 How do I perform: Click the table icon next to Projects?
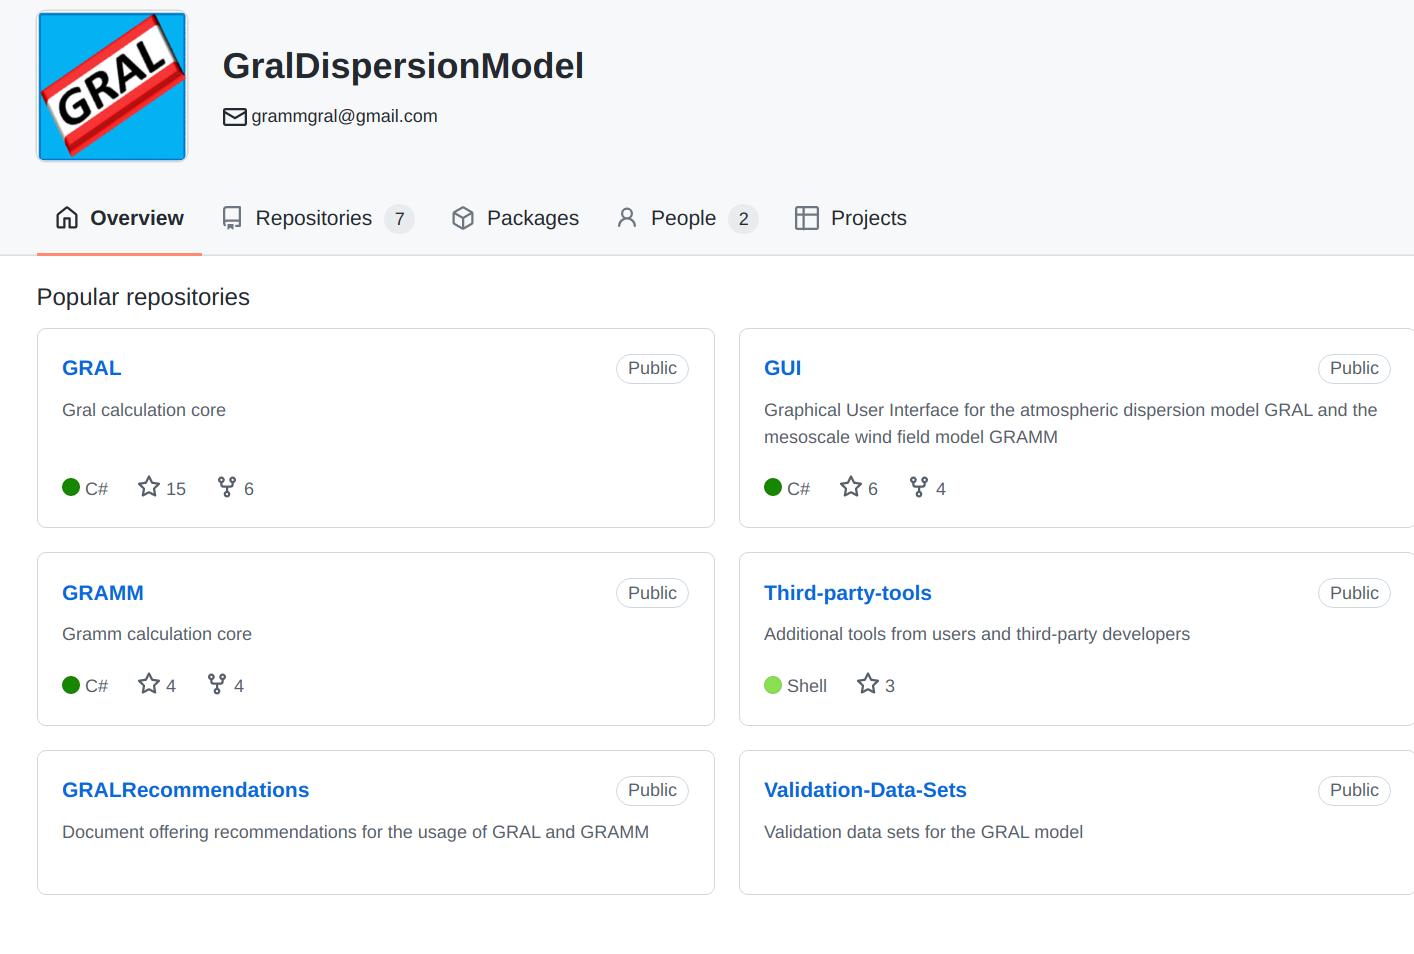click(x=807, y=218)
